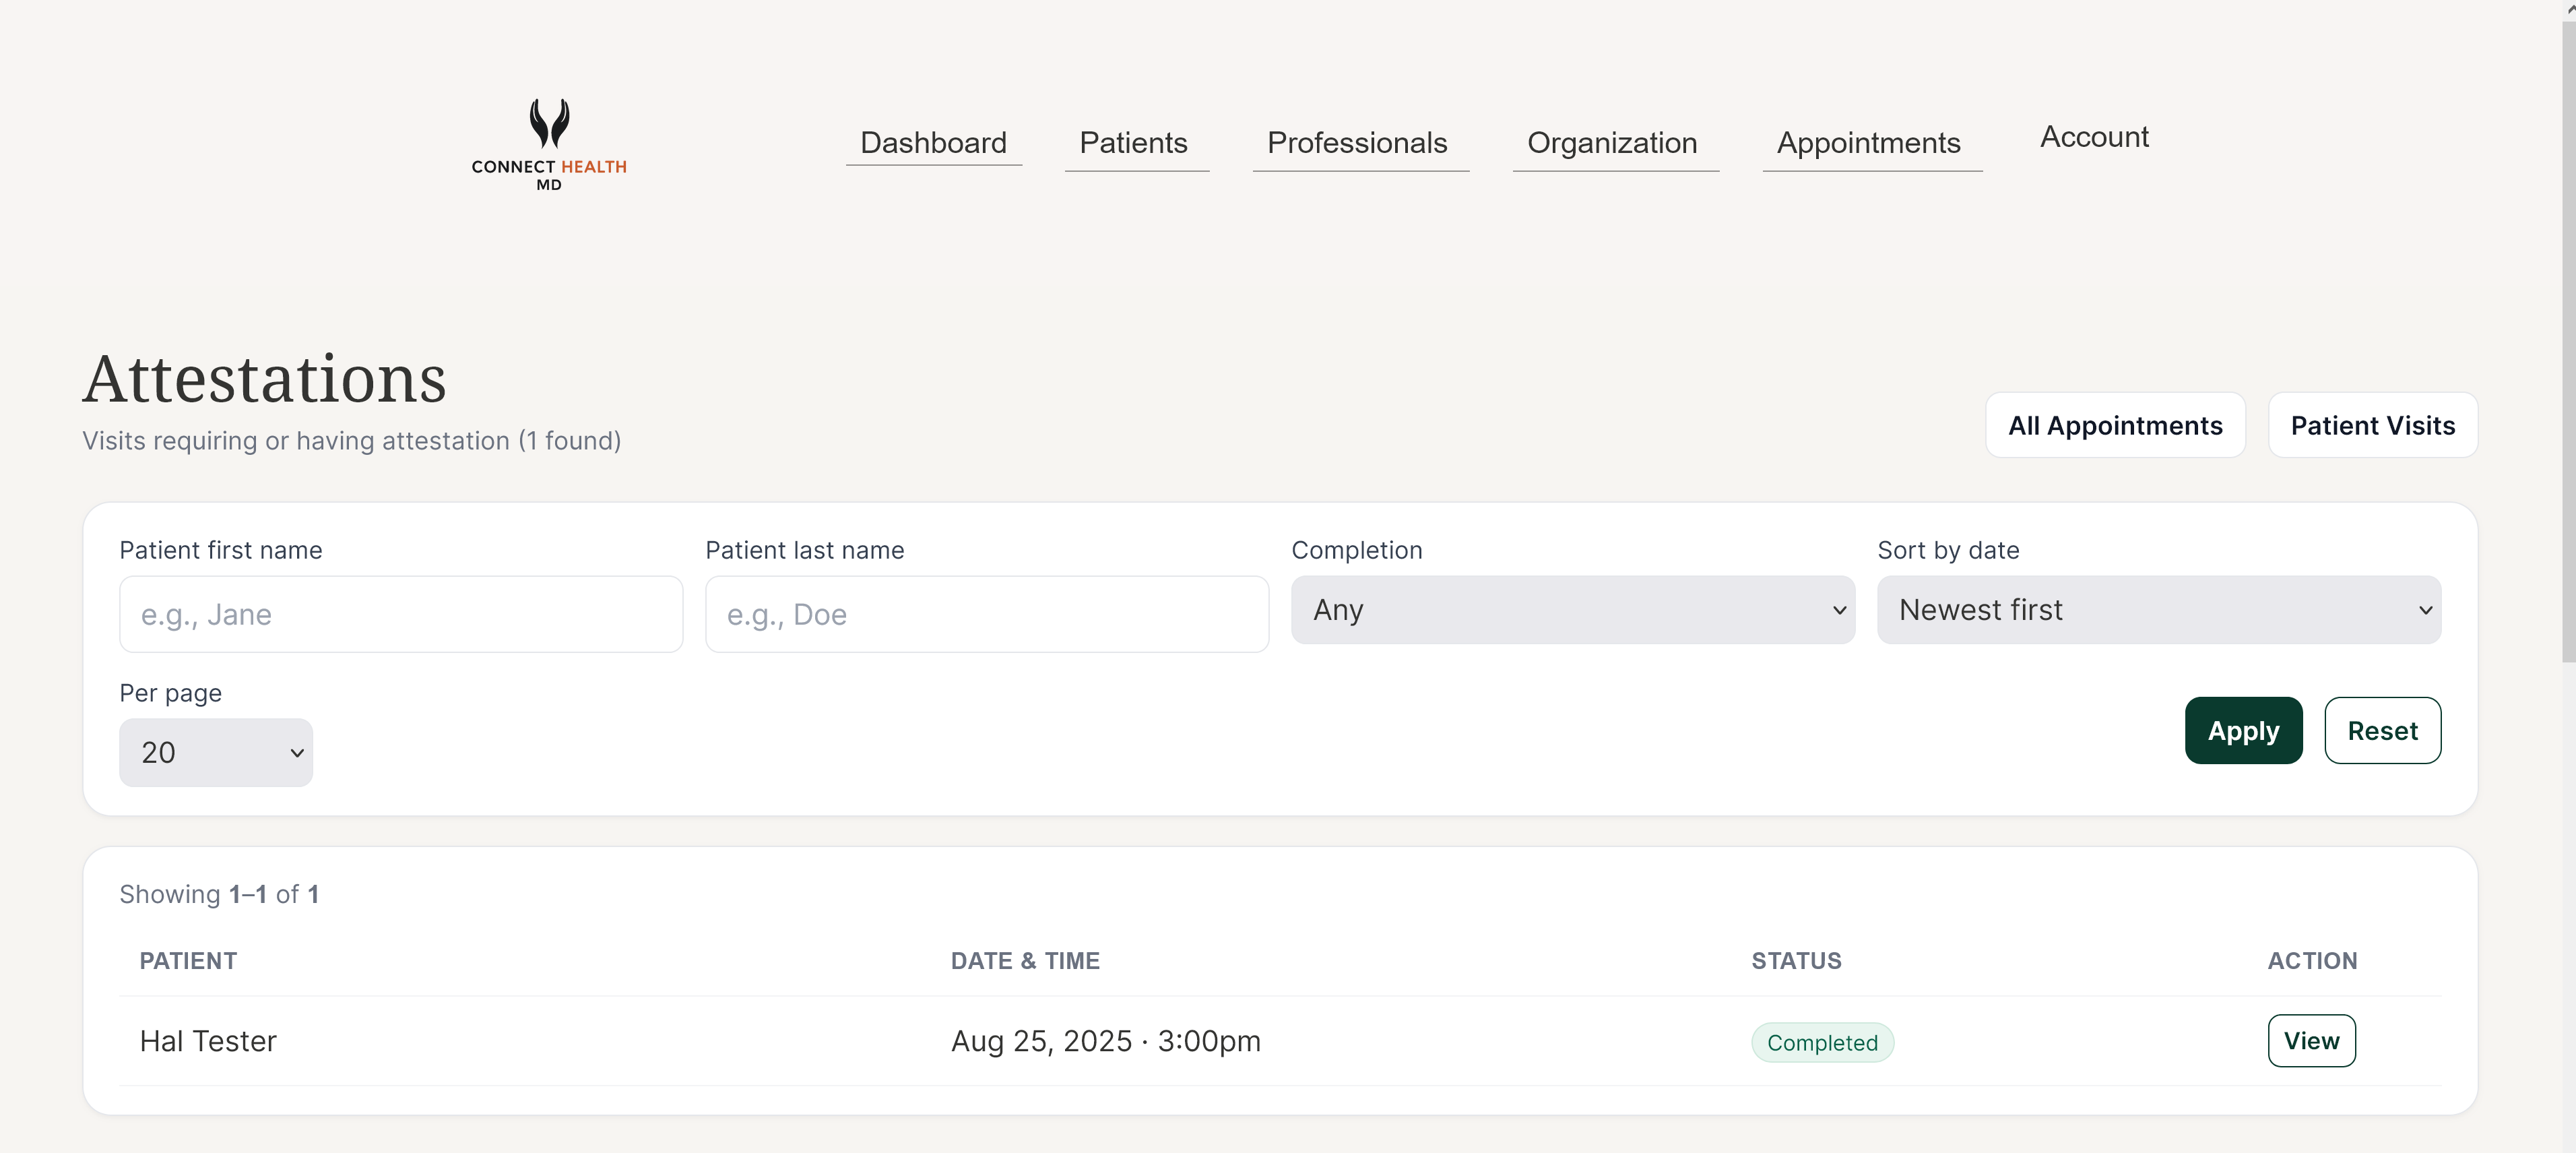Image resolution: width=2576 pixels, height=1153 pixels.
Task: Open the Sort by date dropdown
Action: tap(2159, 610)
